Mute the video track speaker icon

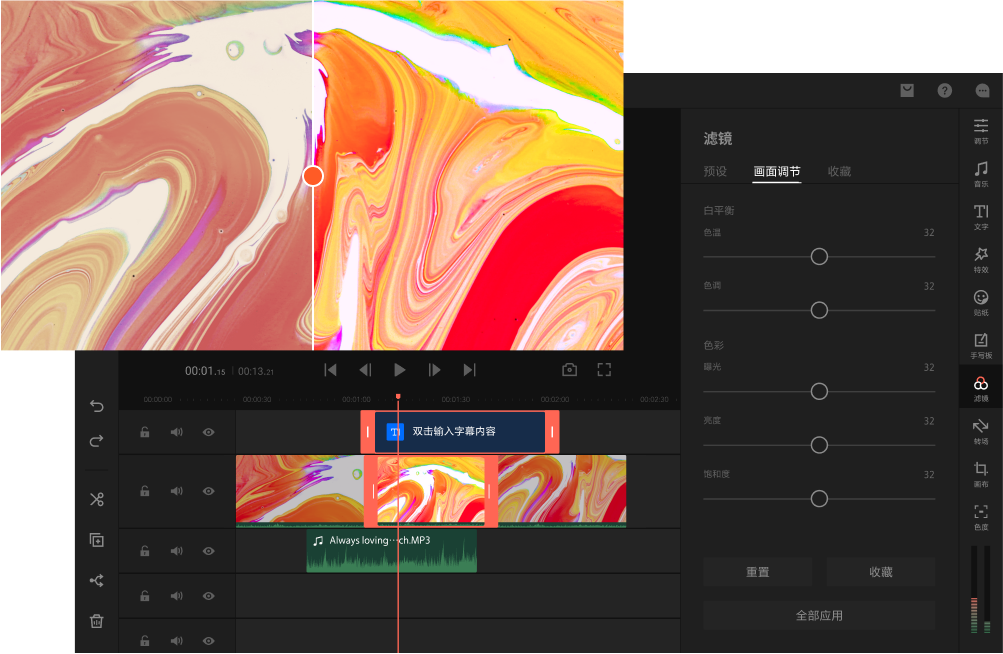[177, 491]
